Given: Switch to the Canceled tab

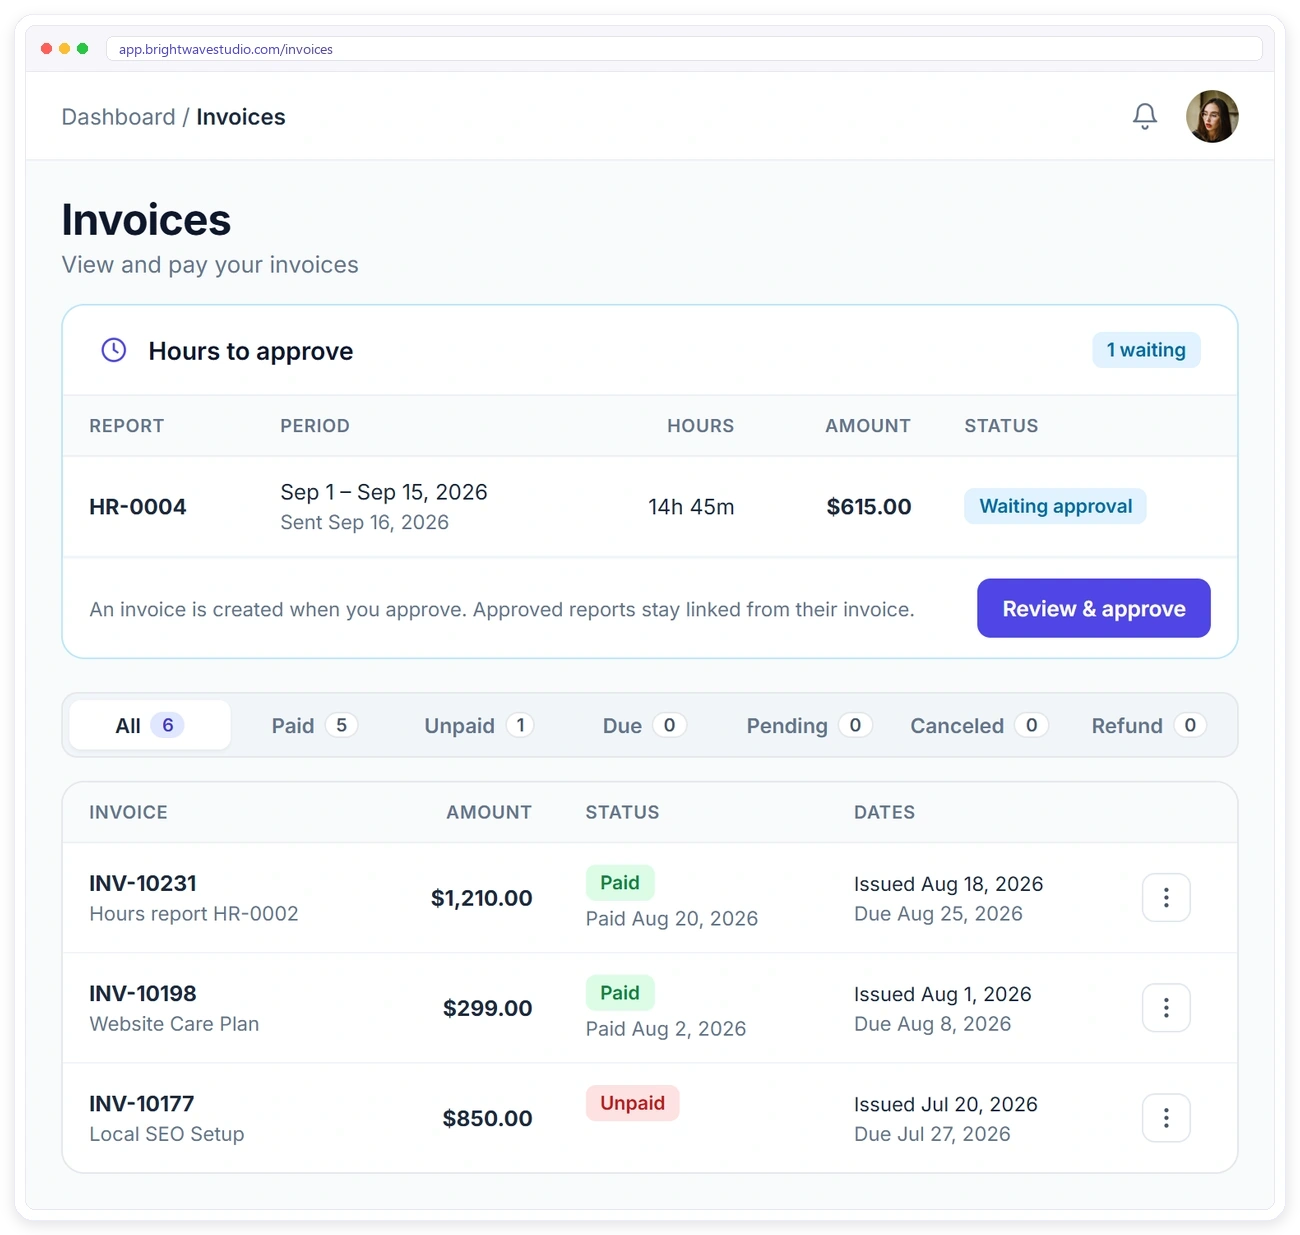Looking at the screenshot, I should pos(978,725).
